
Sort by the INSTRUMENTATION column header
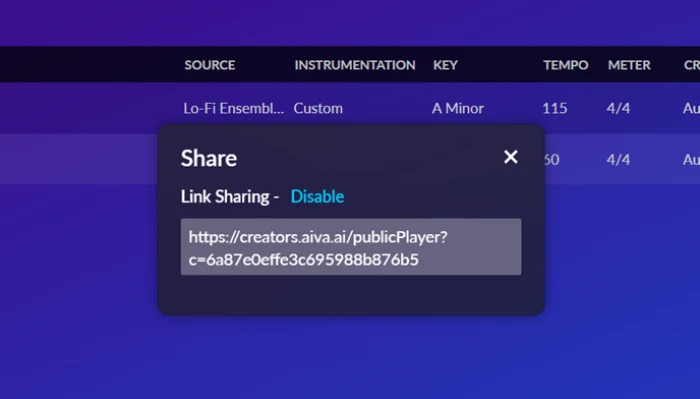tap(355, 65)
